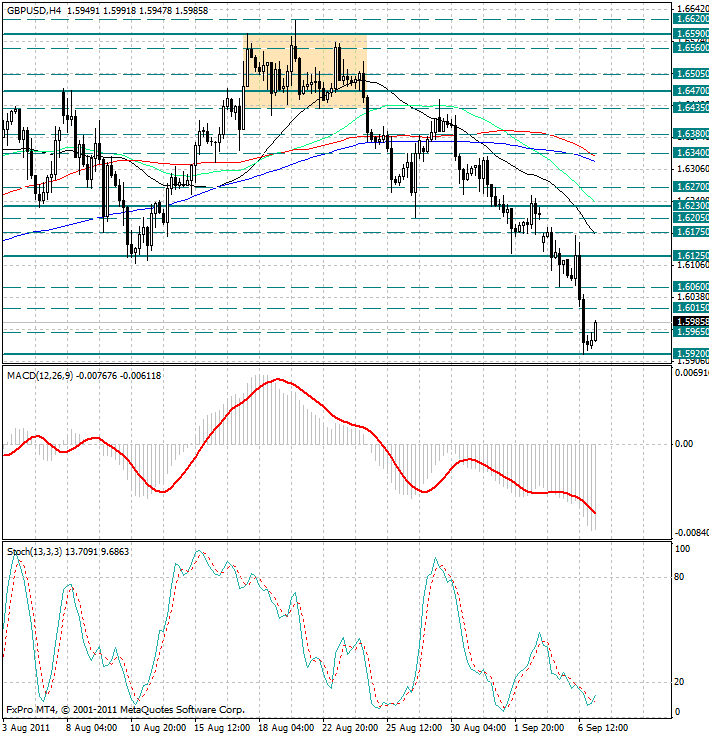Select the 1.6435 price level label
This screenshot has height=735, width=709.
[x=691, y=108]
